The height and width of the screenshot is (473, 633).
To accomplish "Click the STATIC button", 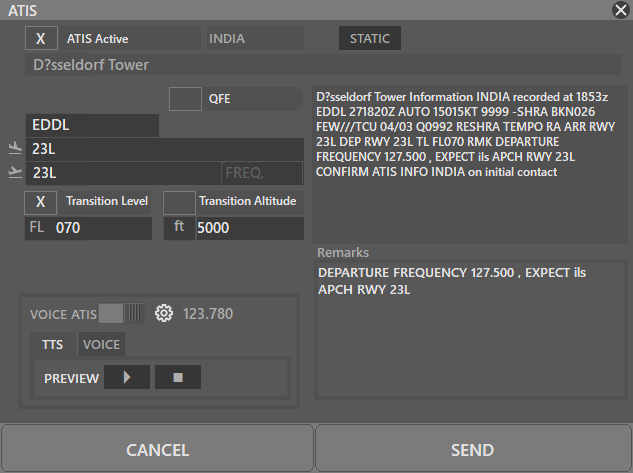I will tap(370, 39).
